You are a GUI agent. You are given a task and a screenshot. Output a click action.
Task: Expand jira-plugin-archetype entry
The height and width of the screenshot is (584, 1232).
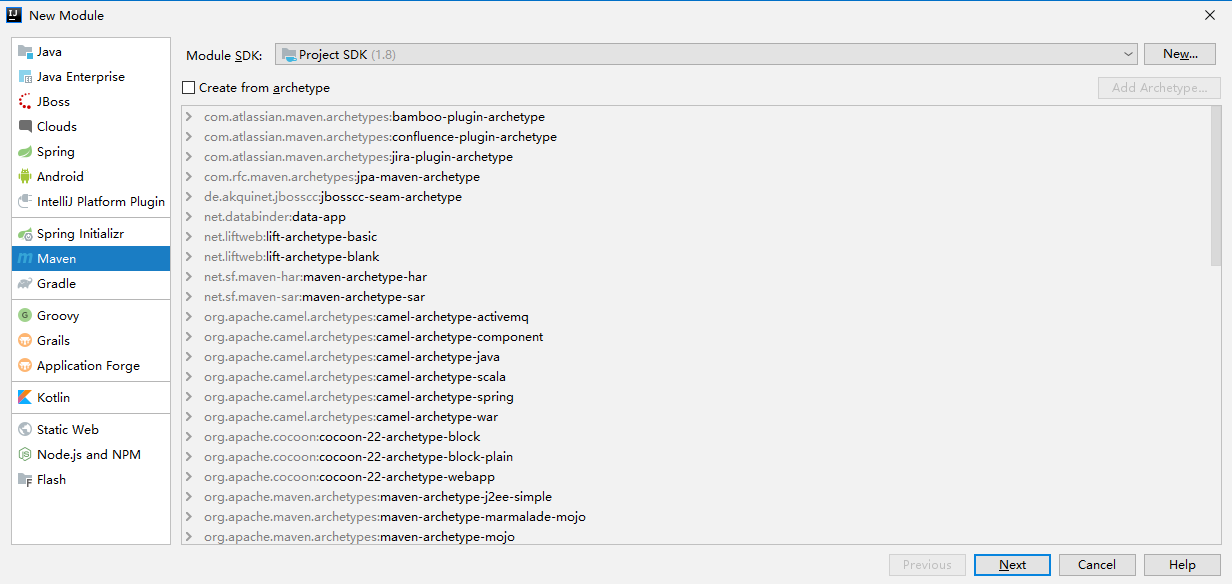coord(189,157)
